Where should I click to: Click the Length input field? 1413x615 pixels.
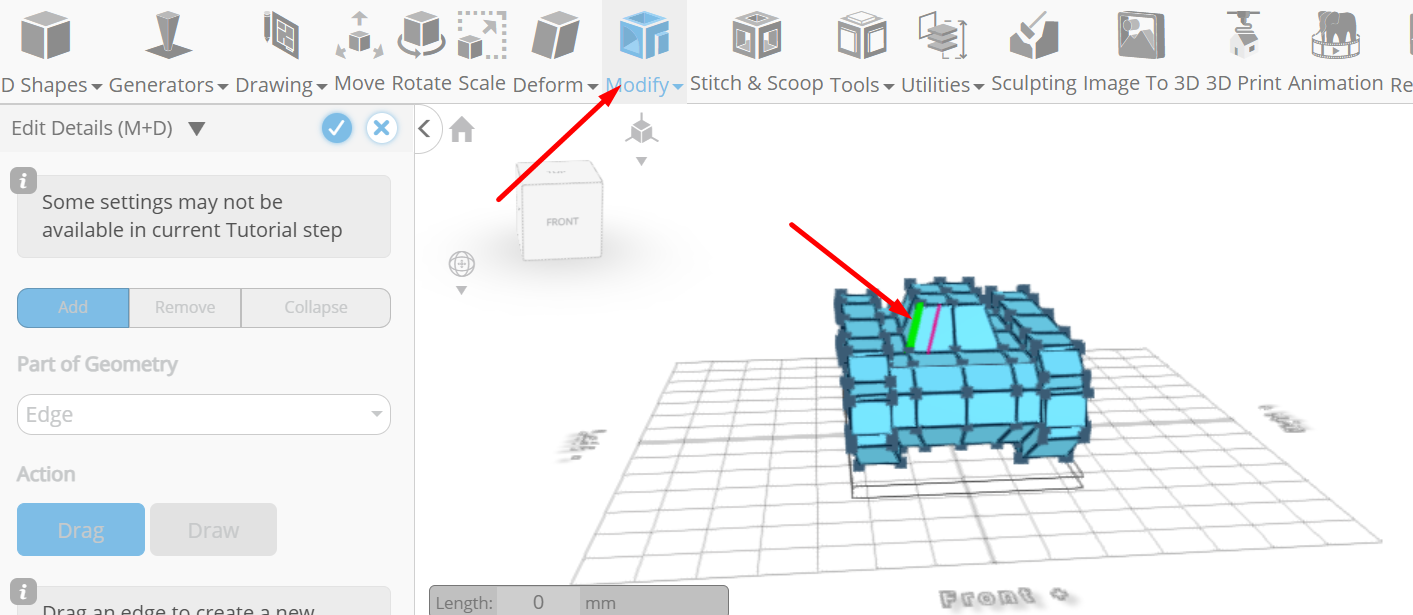coord(538,602)
